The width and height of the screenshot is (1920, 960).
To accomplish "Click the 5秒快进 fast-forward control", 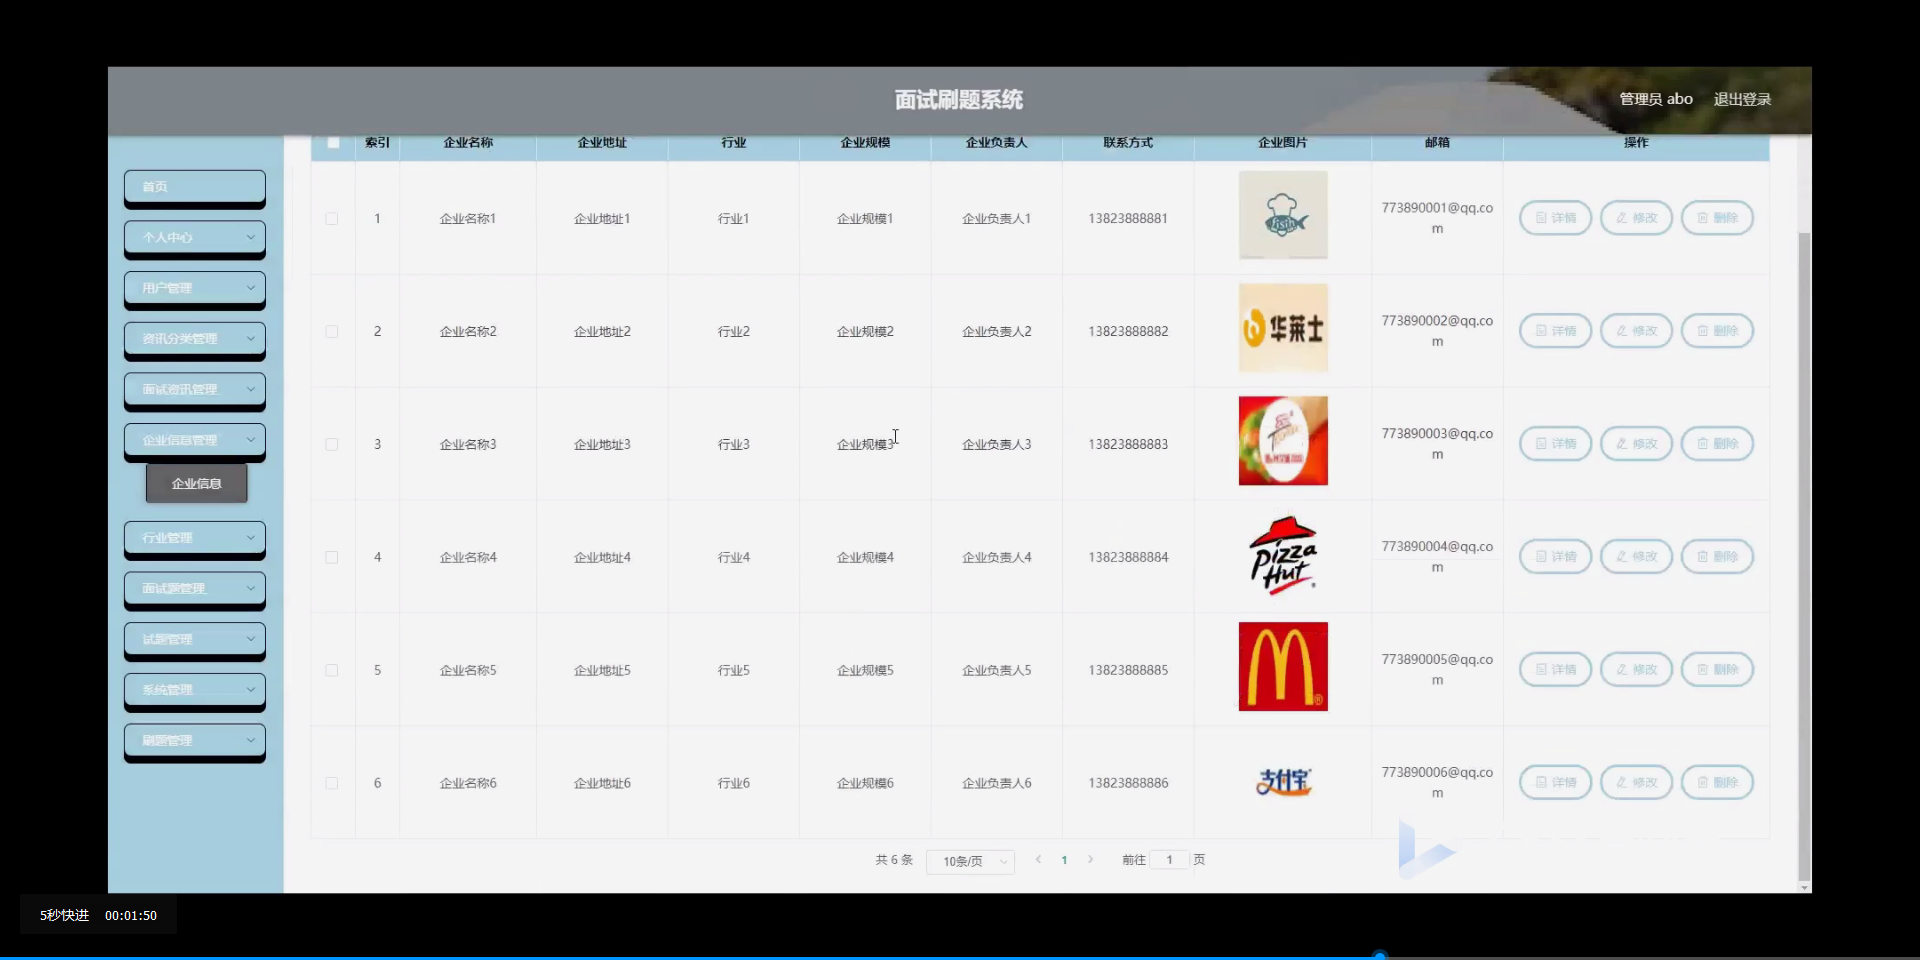I will [x=65, y=915].
